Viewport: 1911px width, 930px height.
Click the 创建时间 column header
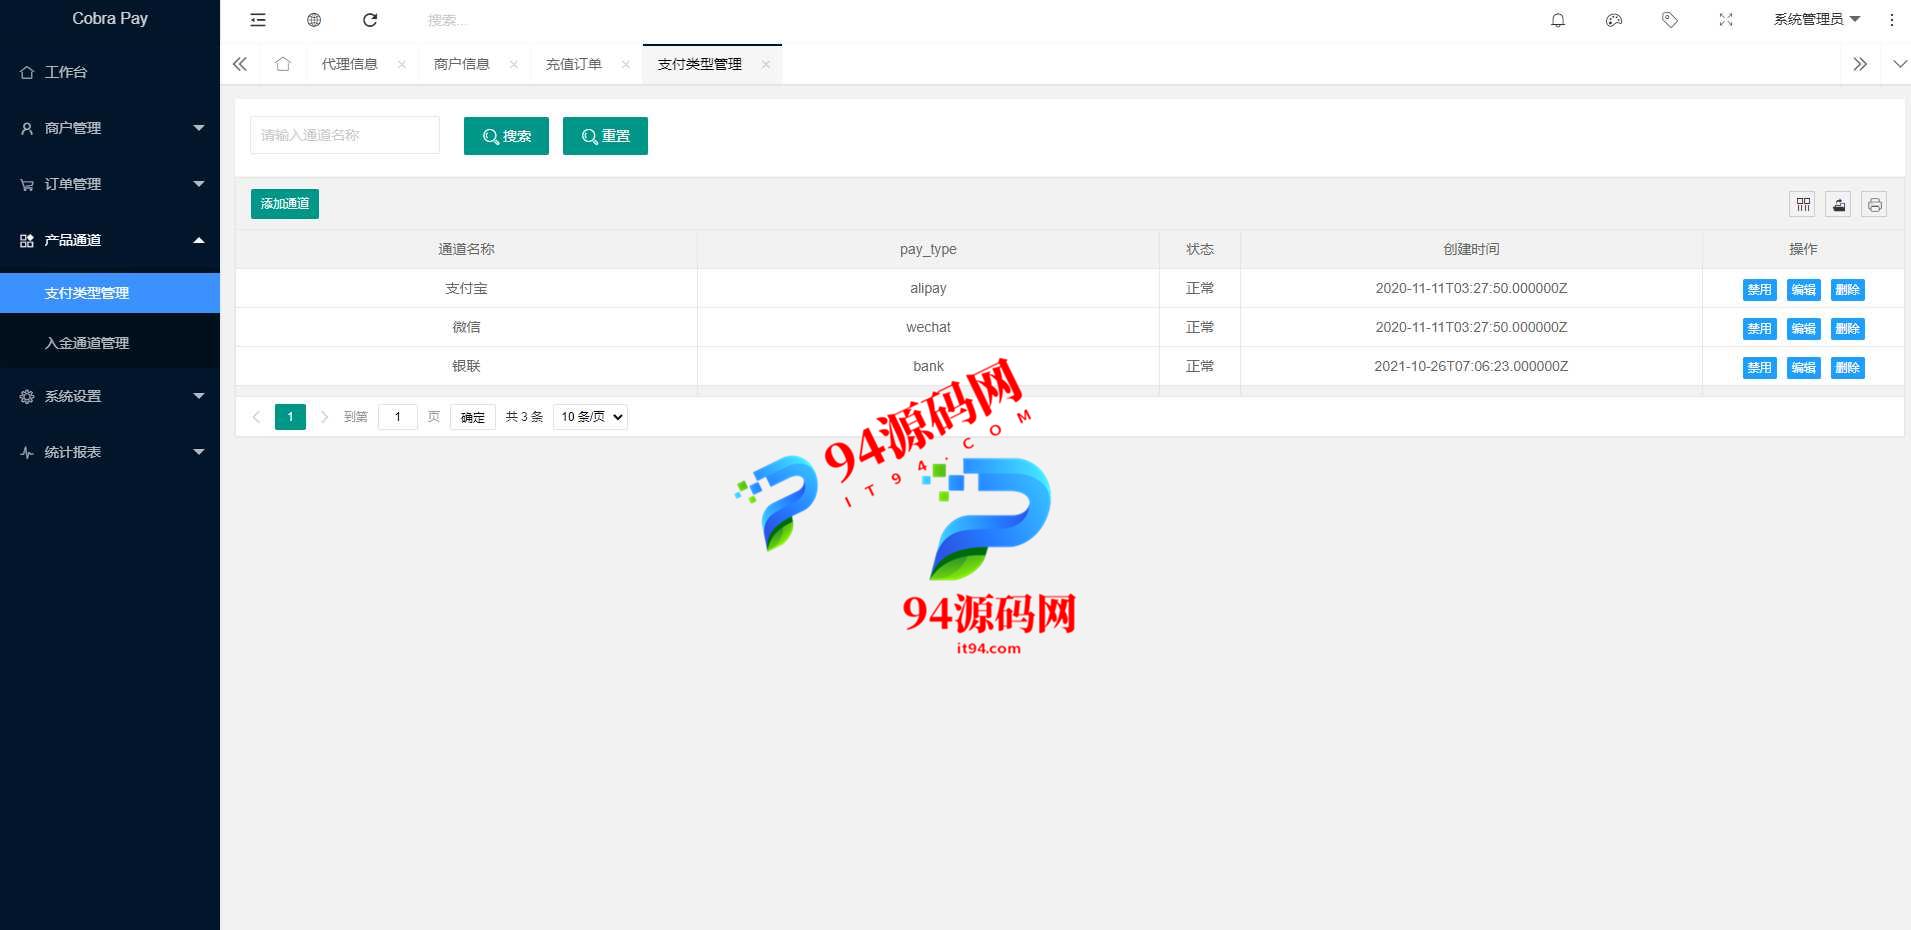pyautogui.click(x=1471, y=249)
